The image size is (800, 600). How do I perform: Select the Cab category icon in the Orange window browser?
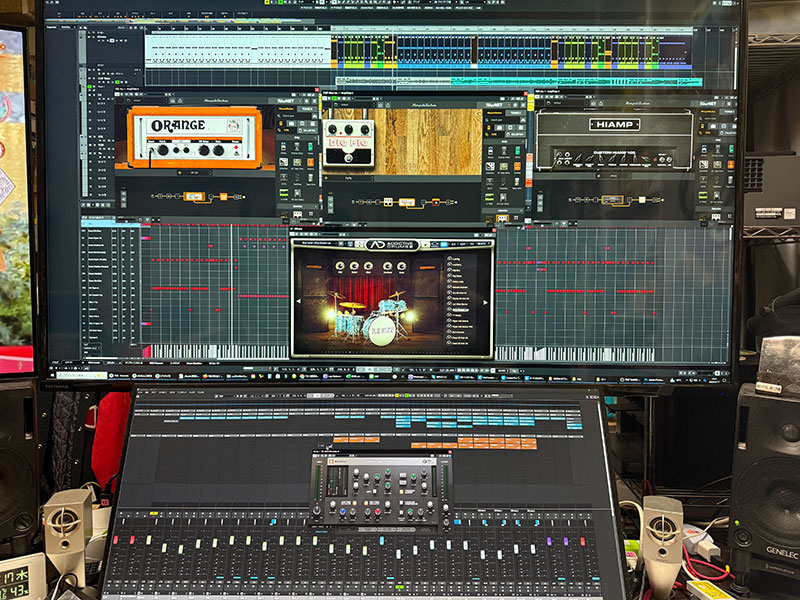tap(302, 123)
